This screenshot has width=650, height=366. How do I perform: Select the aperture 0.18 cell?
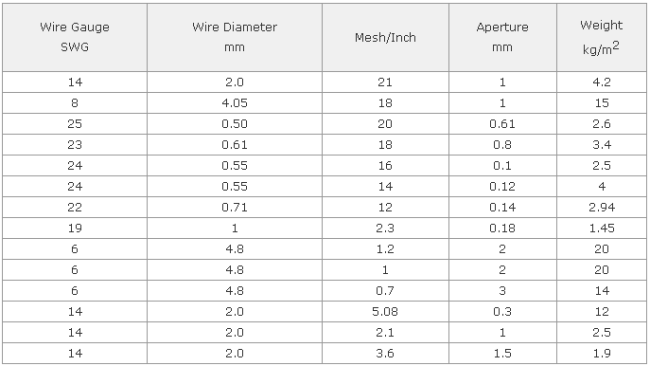502,228
